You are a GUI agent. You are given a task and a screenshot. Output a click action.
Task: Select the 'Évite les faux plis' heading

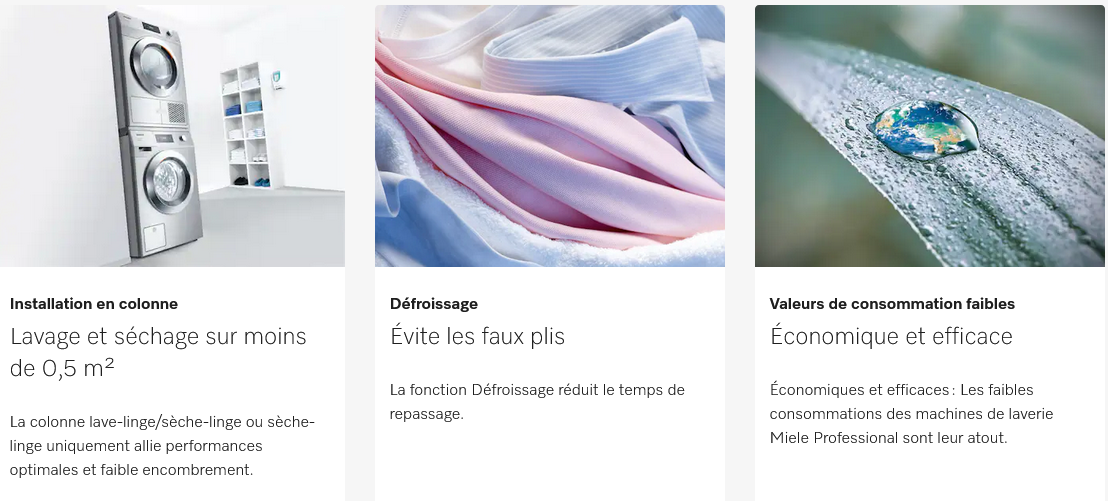[x=478, y=336]
